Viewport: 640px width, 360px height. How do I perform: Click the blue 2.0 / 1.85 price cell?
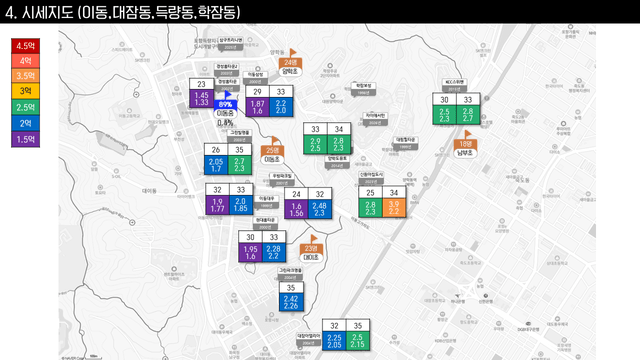click(x=241, y=205)
